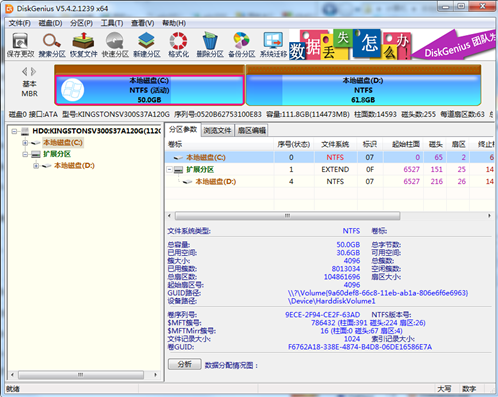Click the 总扇区数 value 104861696
Image resolution: width=498 pixels, height=397 pixels.
pyautogui.click(x=342, y=277)
